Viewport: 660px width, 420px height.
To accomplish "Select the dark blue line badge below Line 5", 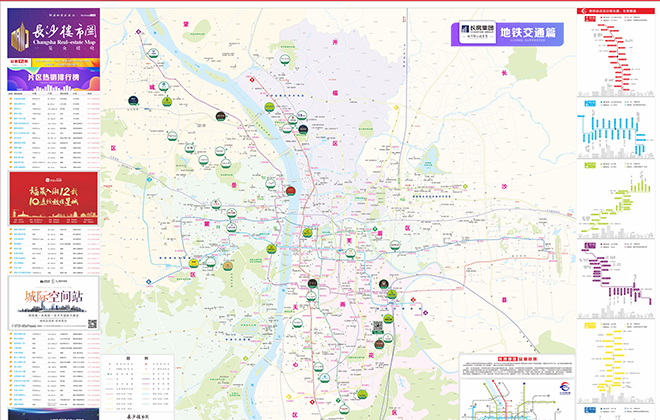I will 590,410.
